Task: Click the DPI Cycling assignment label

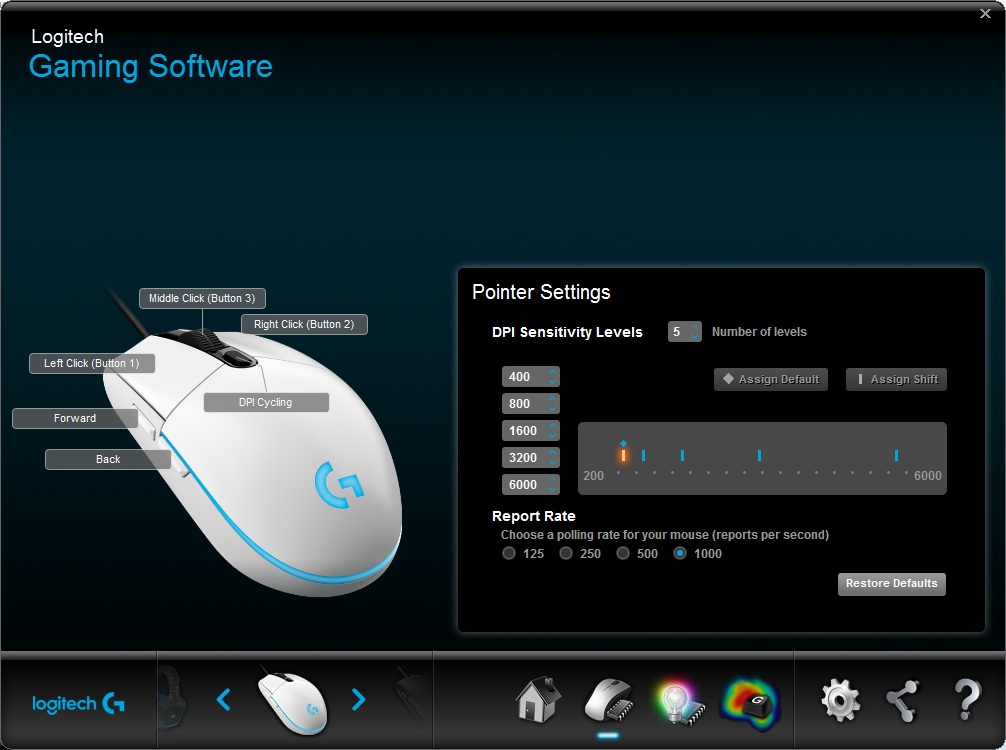Action: 266,402
